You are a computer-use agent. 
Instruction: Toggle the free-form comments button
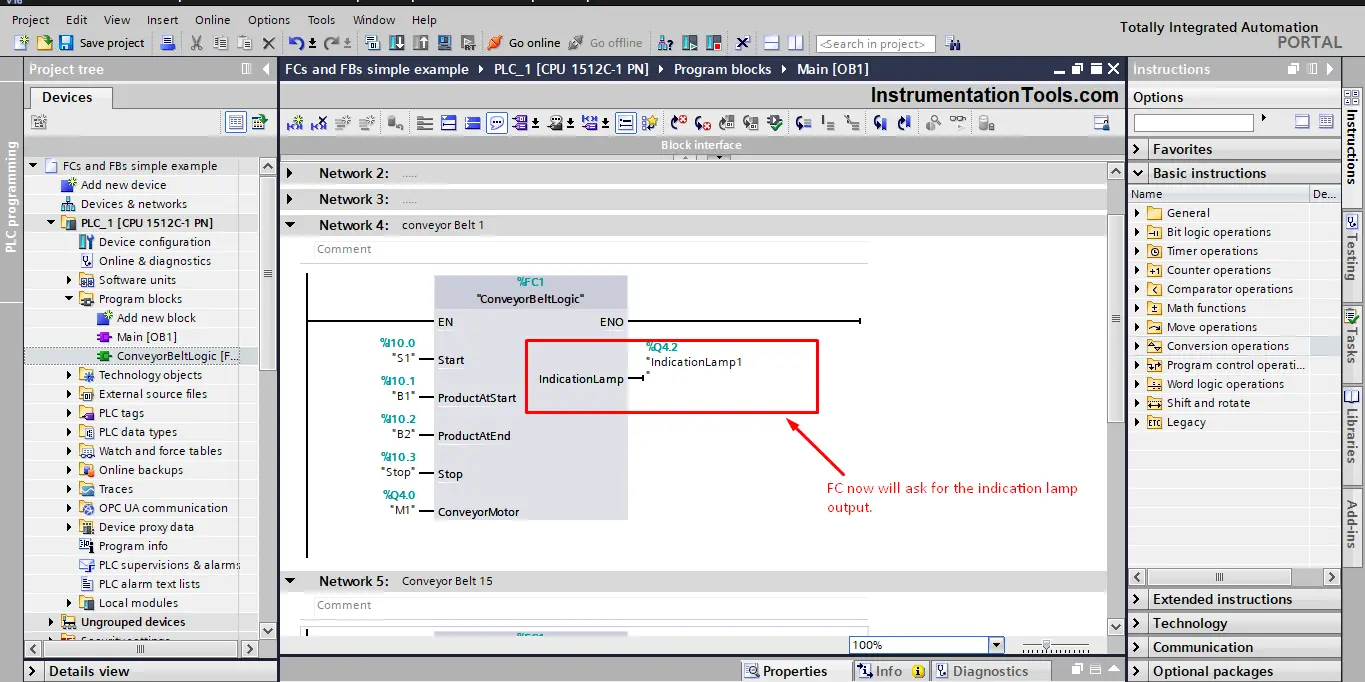pyautogui.click(x=496, y=123)
